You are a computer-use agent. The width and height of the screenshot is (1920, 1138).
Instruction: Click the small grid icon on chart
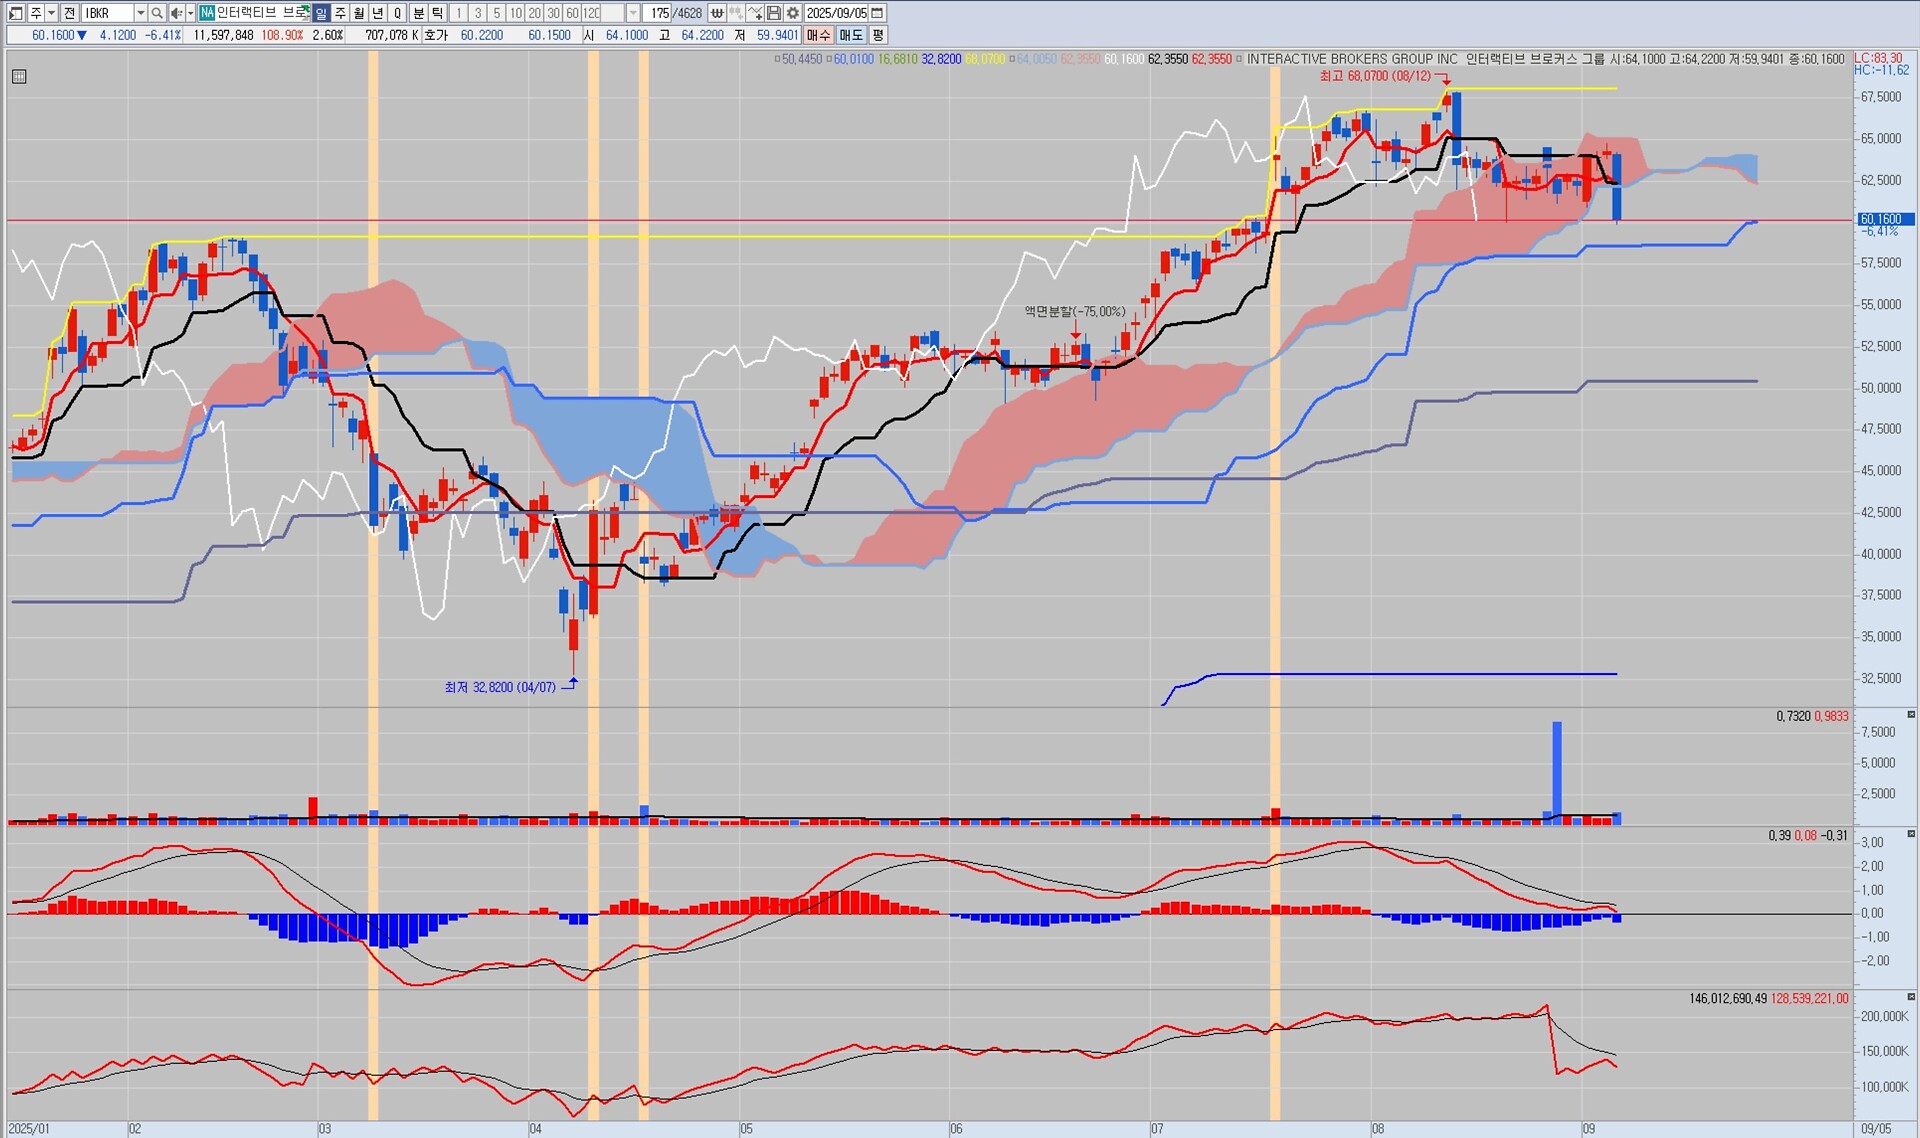[19, 76]
